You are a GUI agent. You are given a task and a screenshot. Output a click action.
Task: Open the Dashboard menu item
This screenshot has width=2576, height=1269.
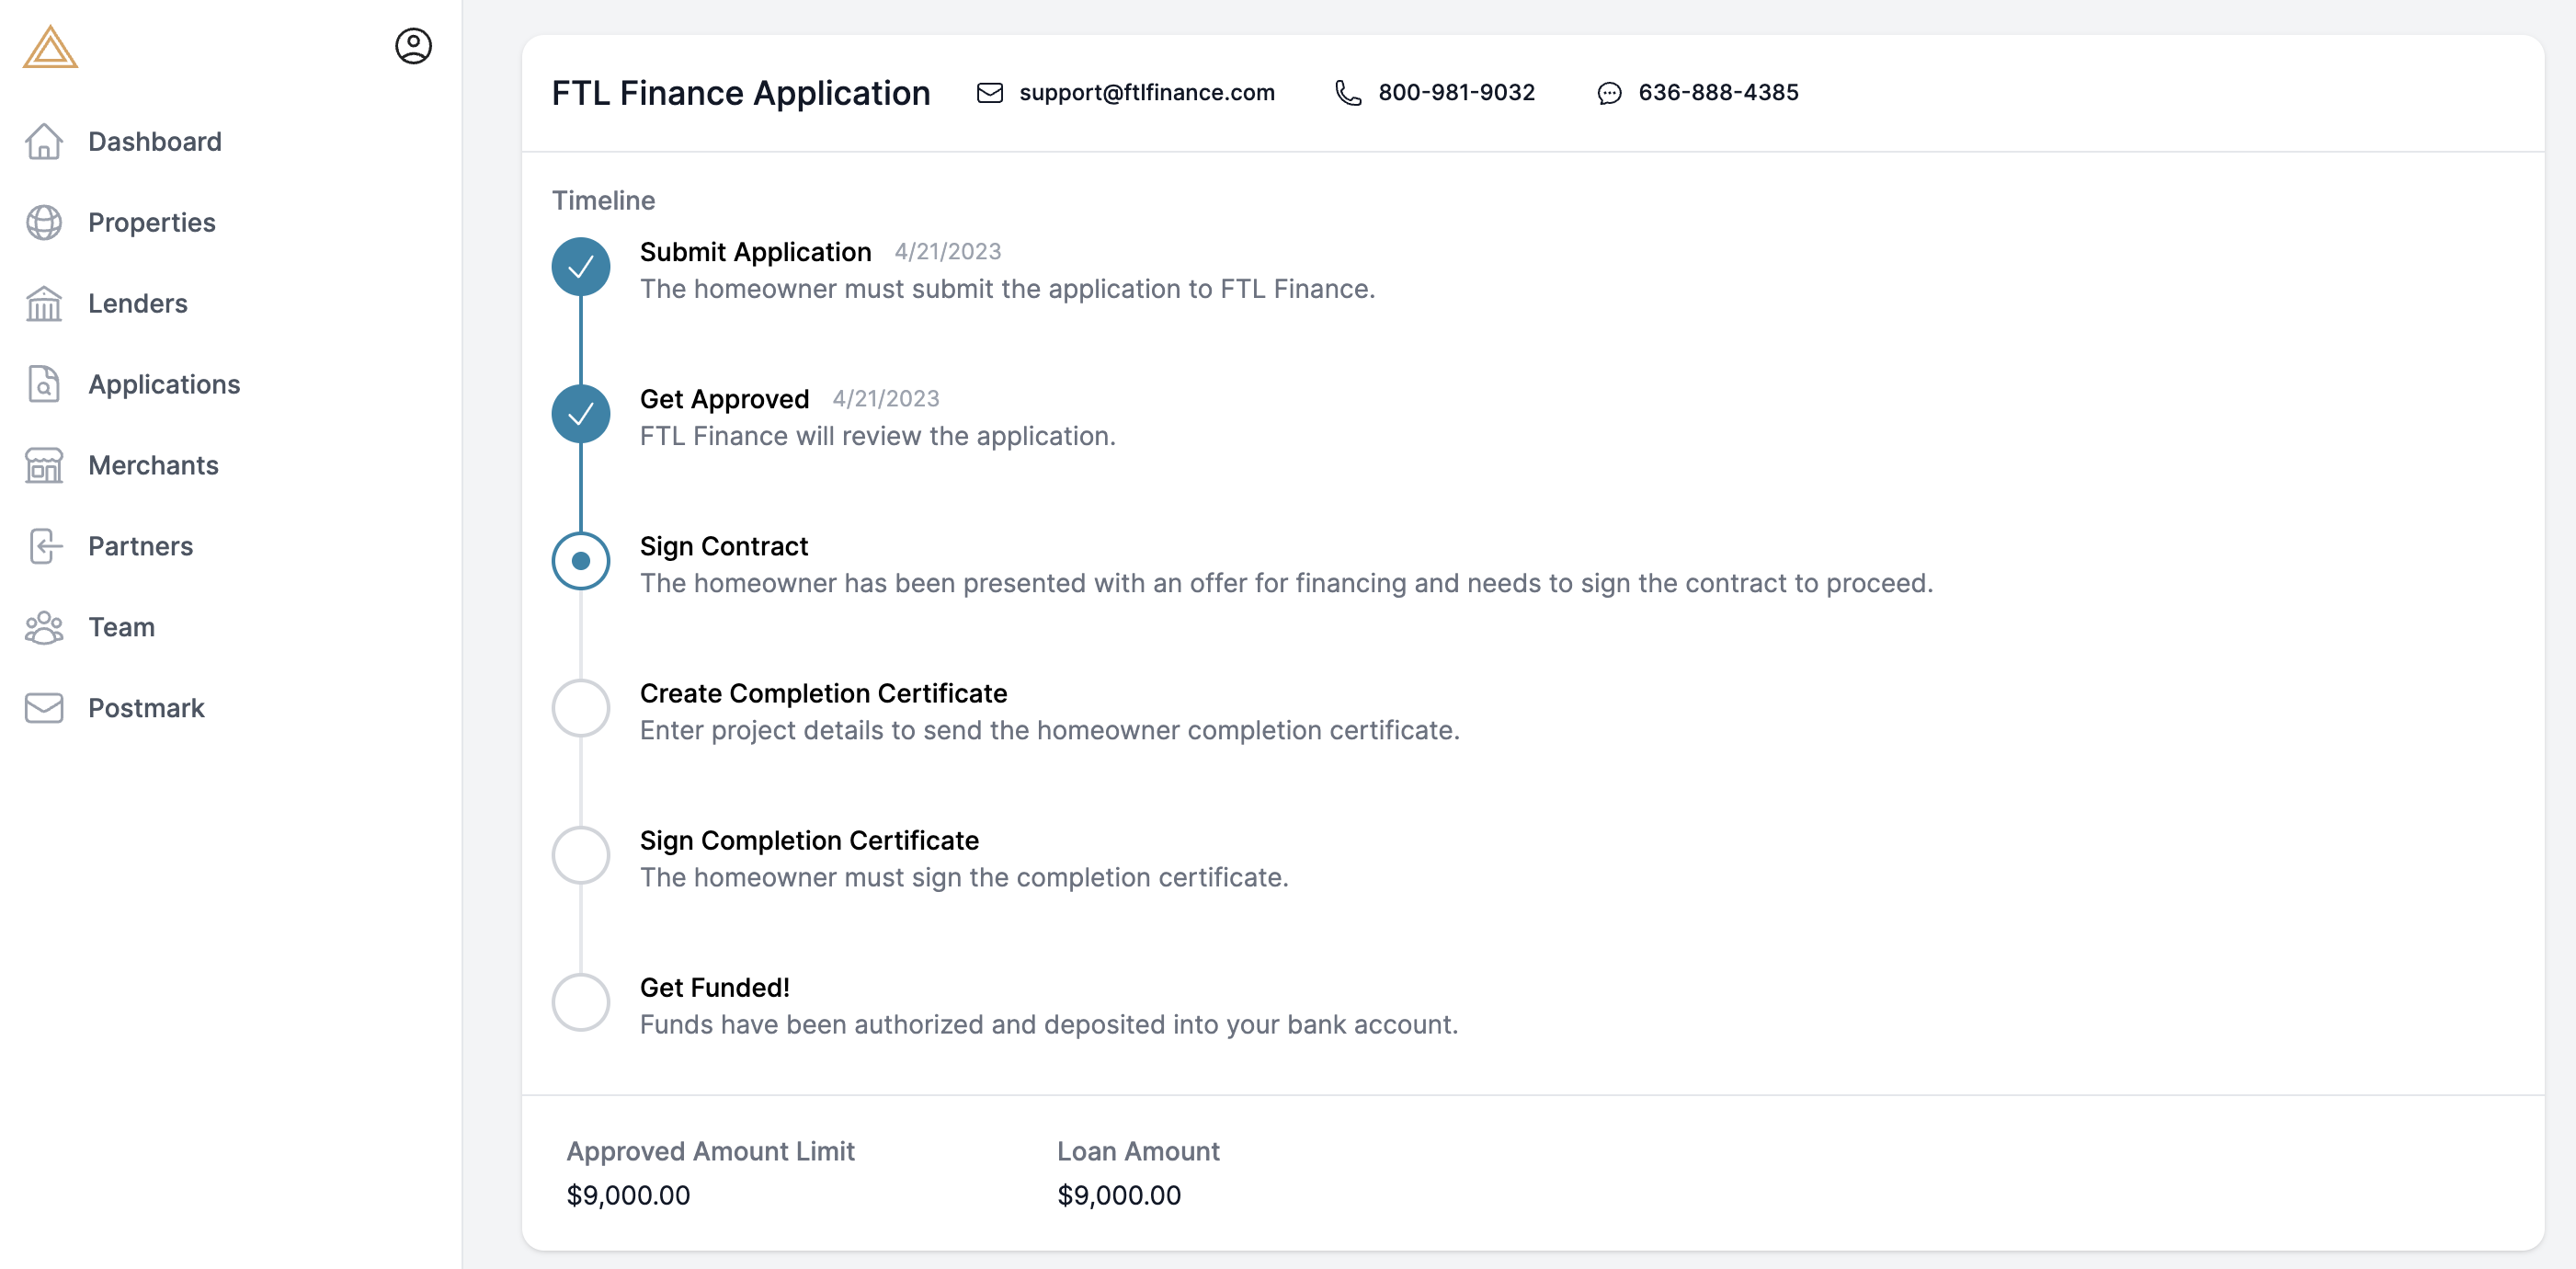155,142
